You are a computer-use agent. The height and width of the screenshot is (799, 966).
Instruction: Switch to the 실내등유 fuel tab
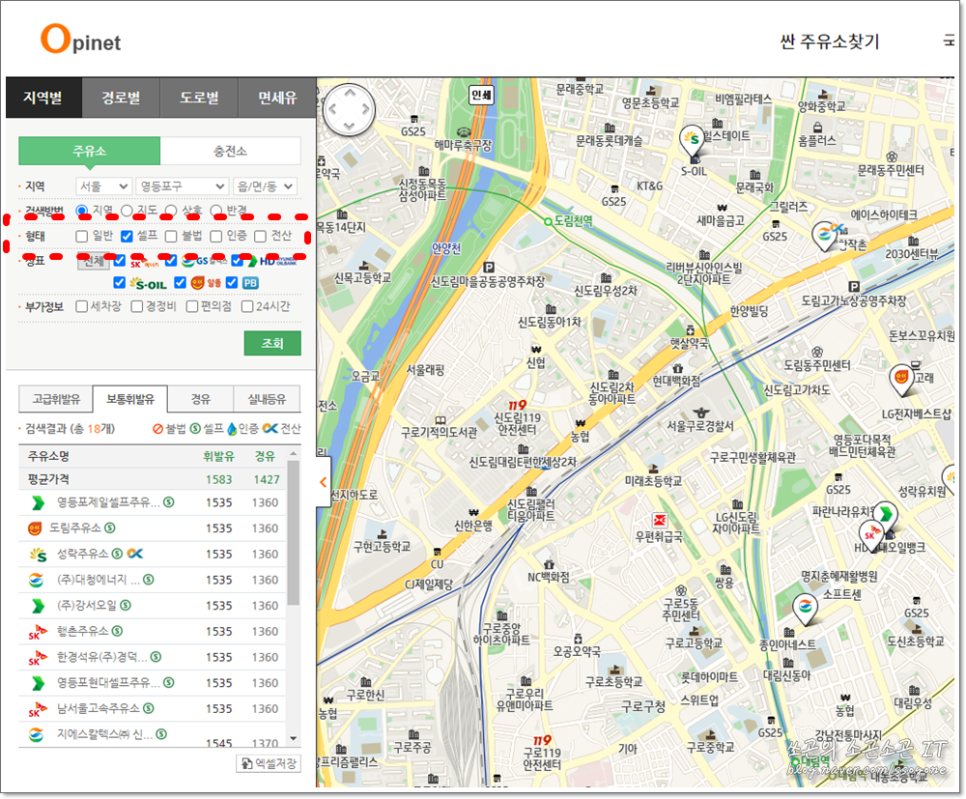pos(267,399)
